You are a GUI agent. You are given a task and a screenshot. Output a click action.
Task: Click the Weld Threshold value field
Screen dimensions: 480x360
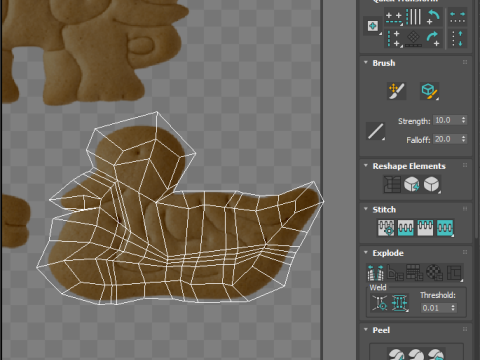[x=435, y=308]
